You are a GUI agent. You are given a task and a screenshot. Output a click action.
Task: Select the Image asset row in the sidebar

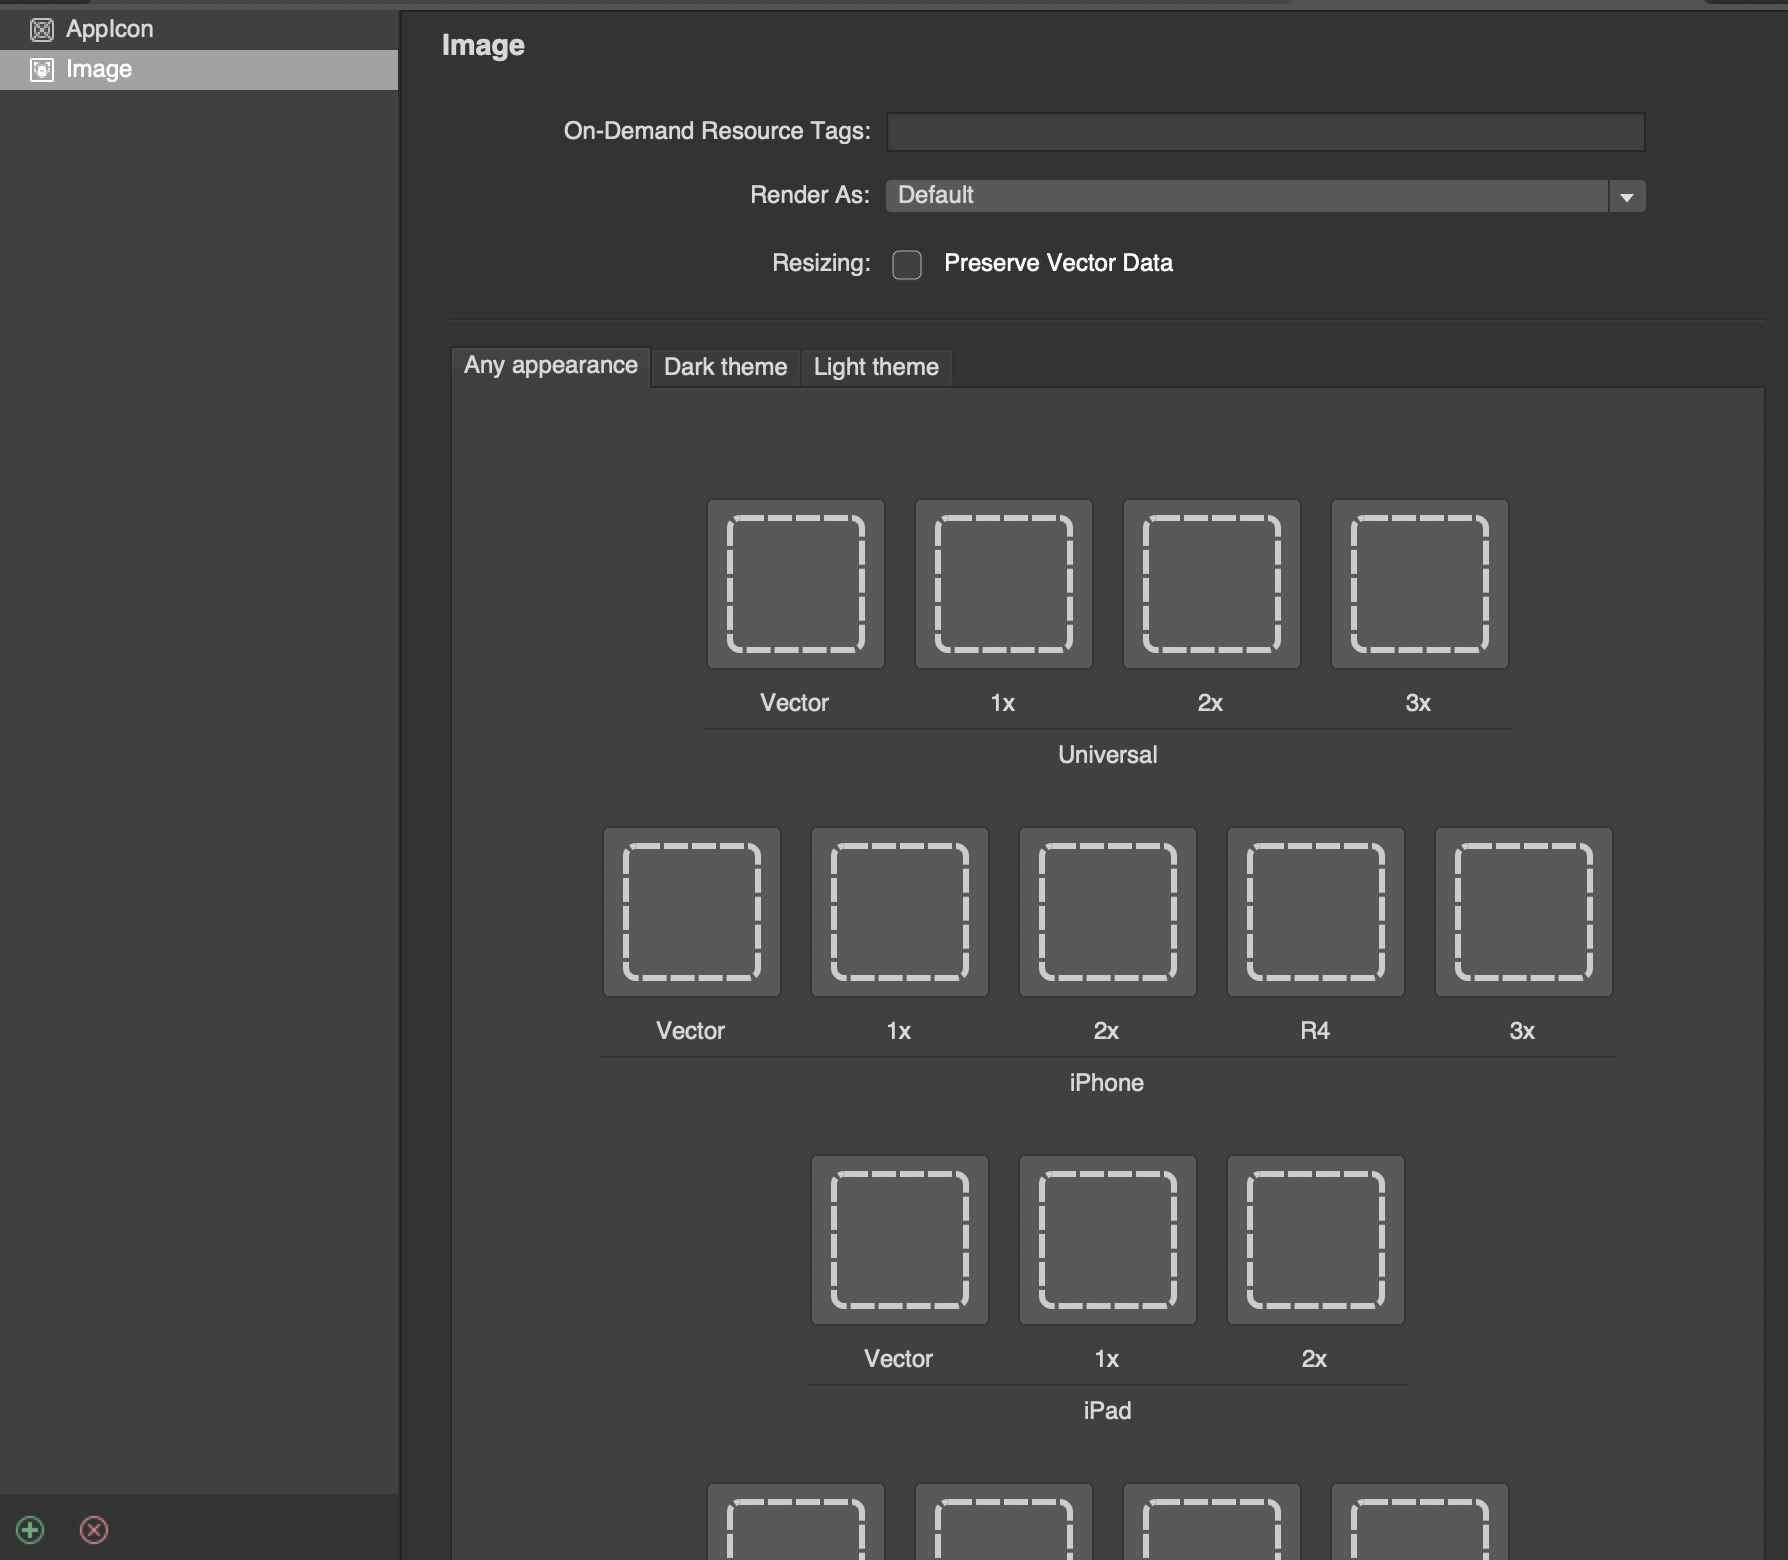(x=199, y=69)
